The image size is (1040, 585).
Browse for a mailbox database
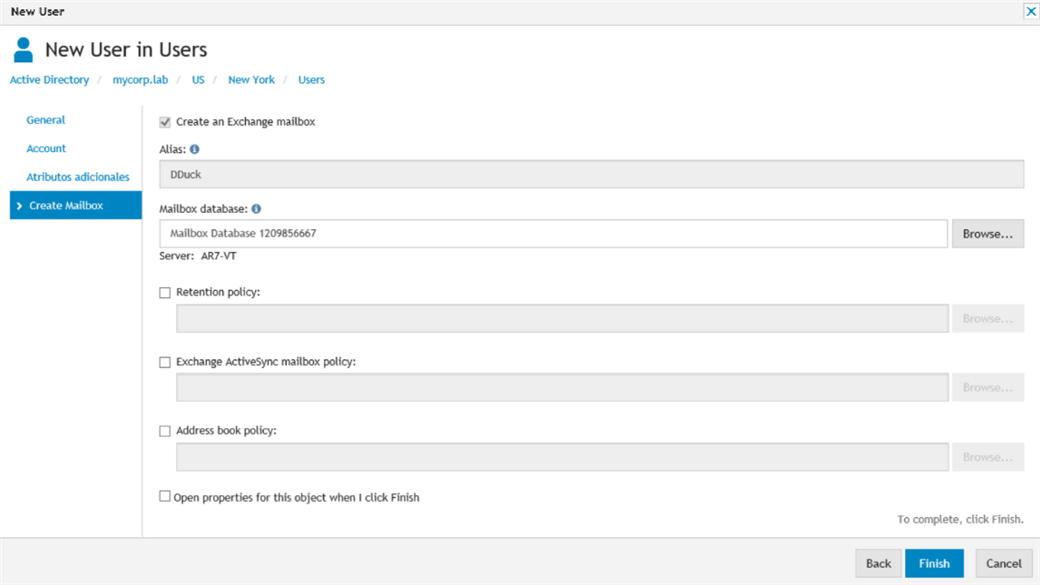tap(988, 233)
